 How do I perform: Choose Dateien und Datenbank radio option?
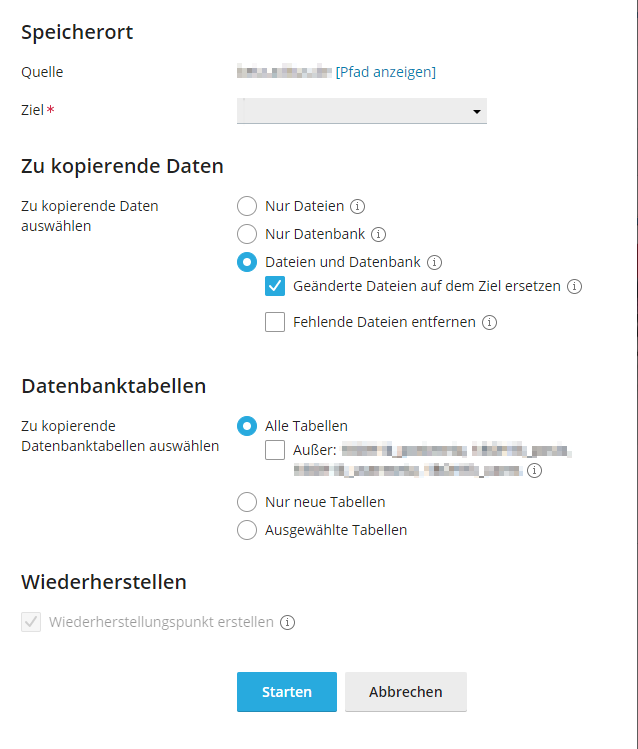[x=247, y=262]
